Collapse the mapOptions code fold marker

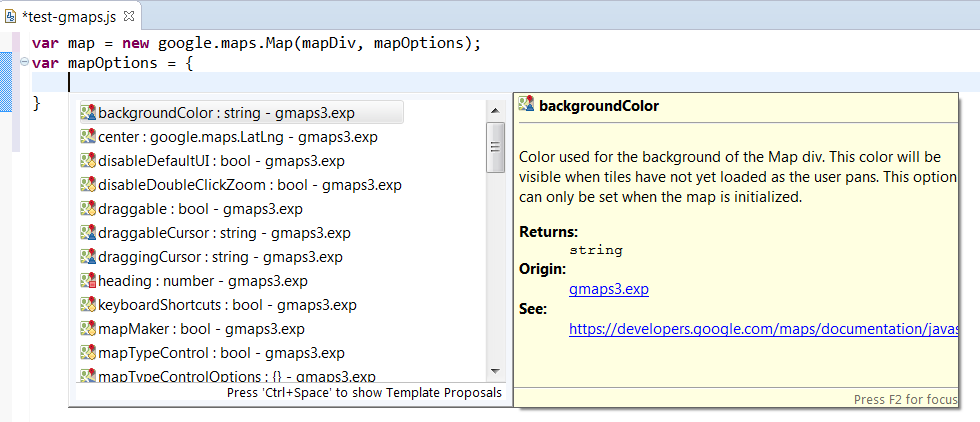[24, 61]
